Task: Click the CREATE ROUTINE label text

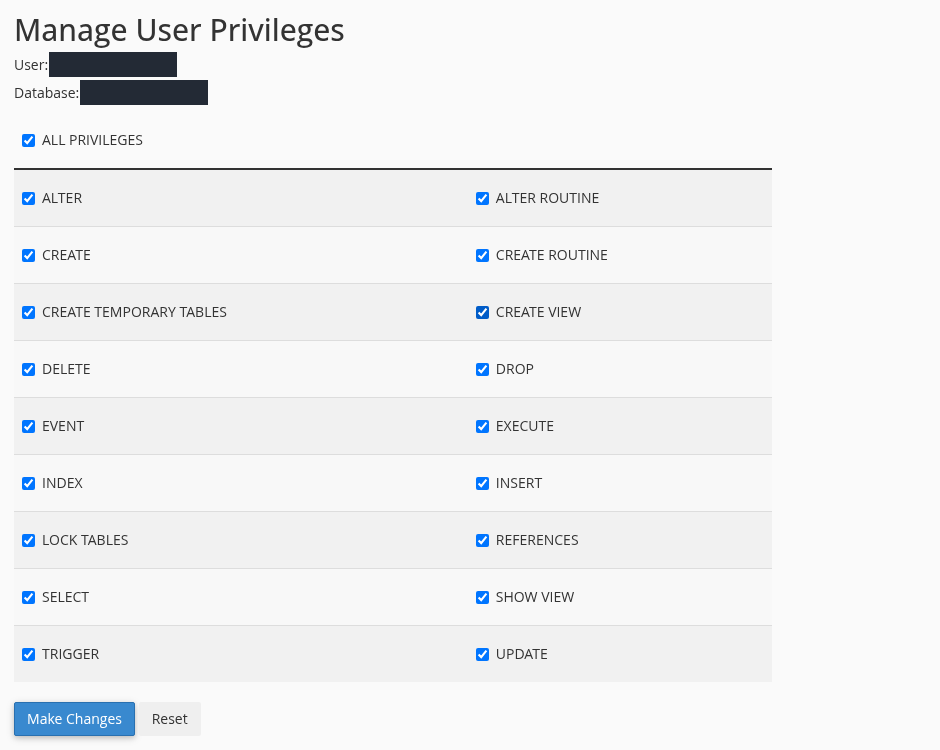Action: pyautogui.click(x=552, y=255)
